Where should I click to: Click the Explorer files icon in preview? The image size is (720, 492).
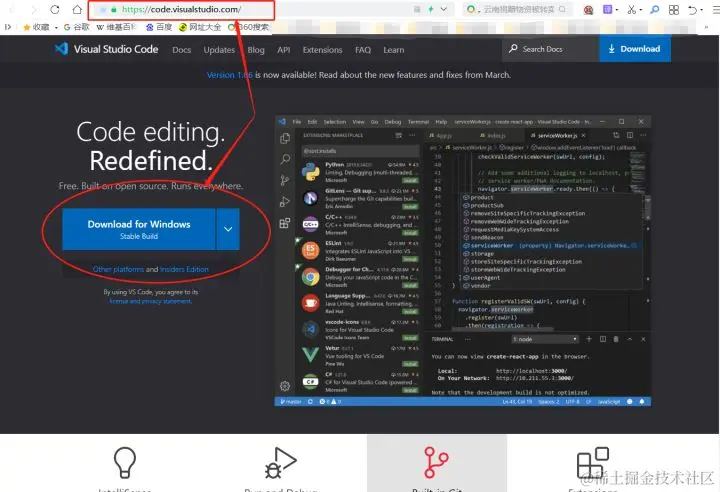pos(285,138)
